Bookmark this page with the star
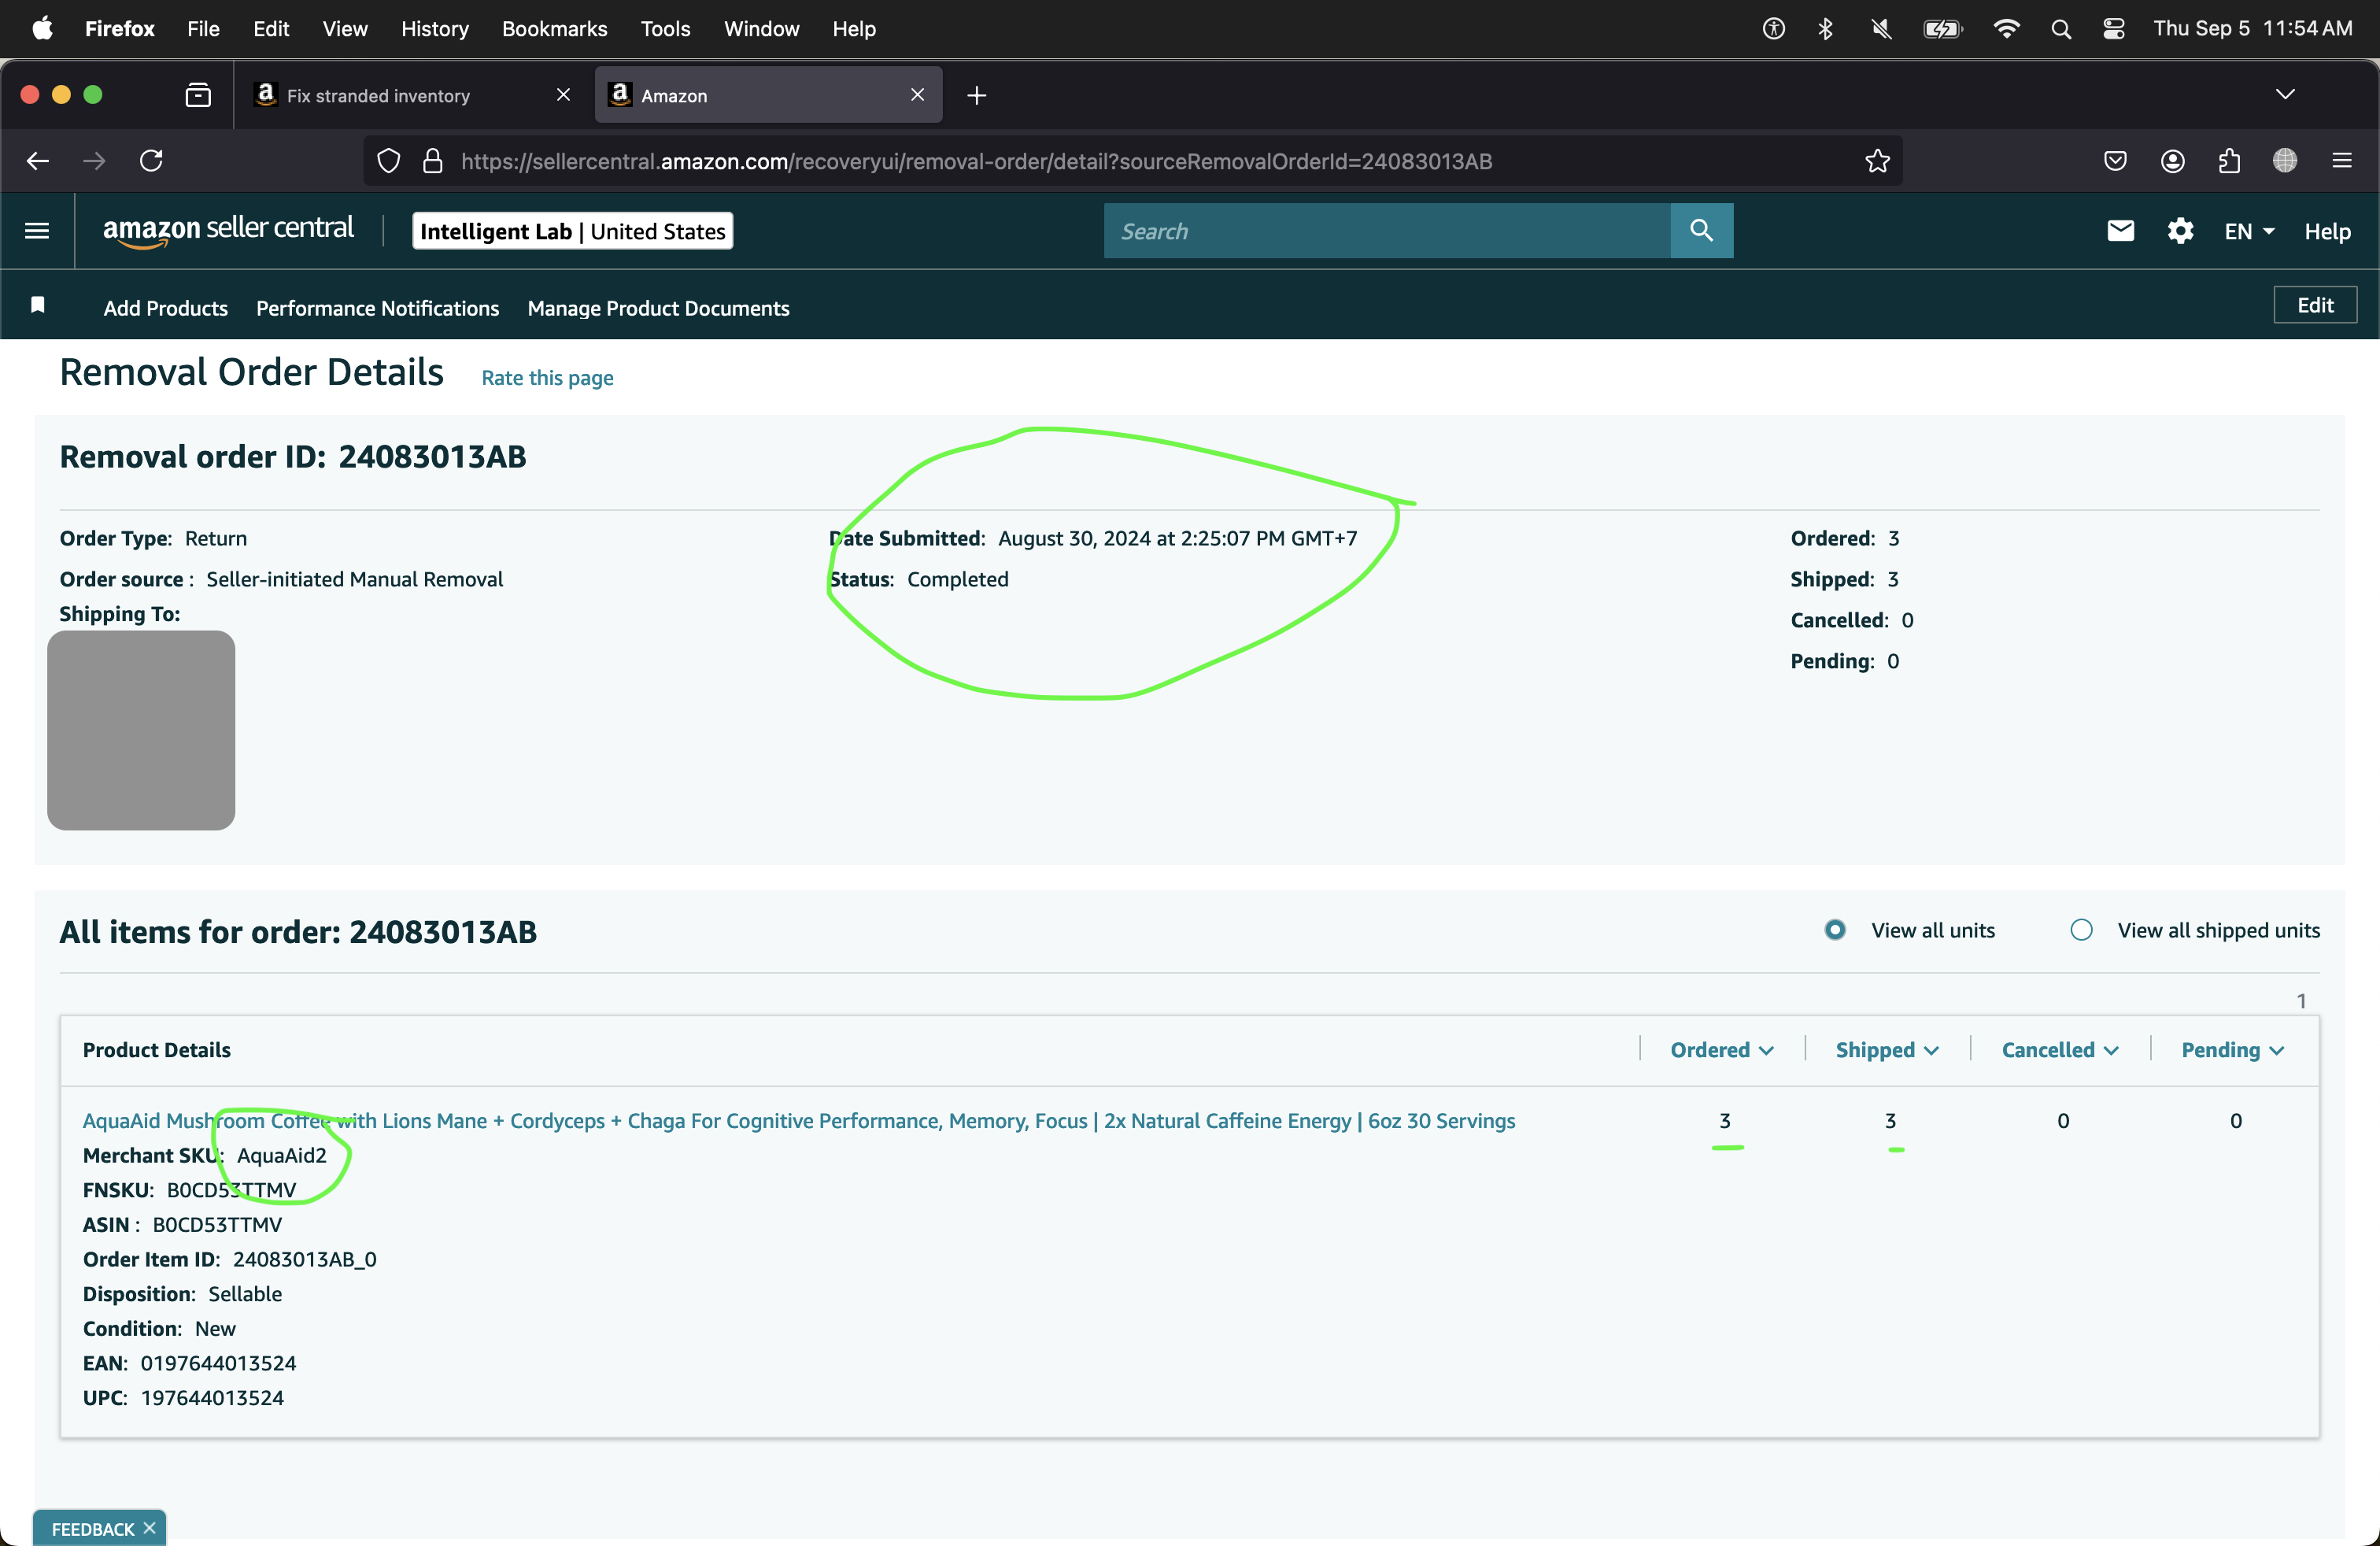The image size is (2380, 1546). tap(1877, 161)
